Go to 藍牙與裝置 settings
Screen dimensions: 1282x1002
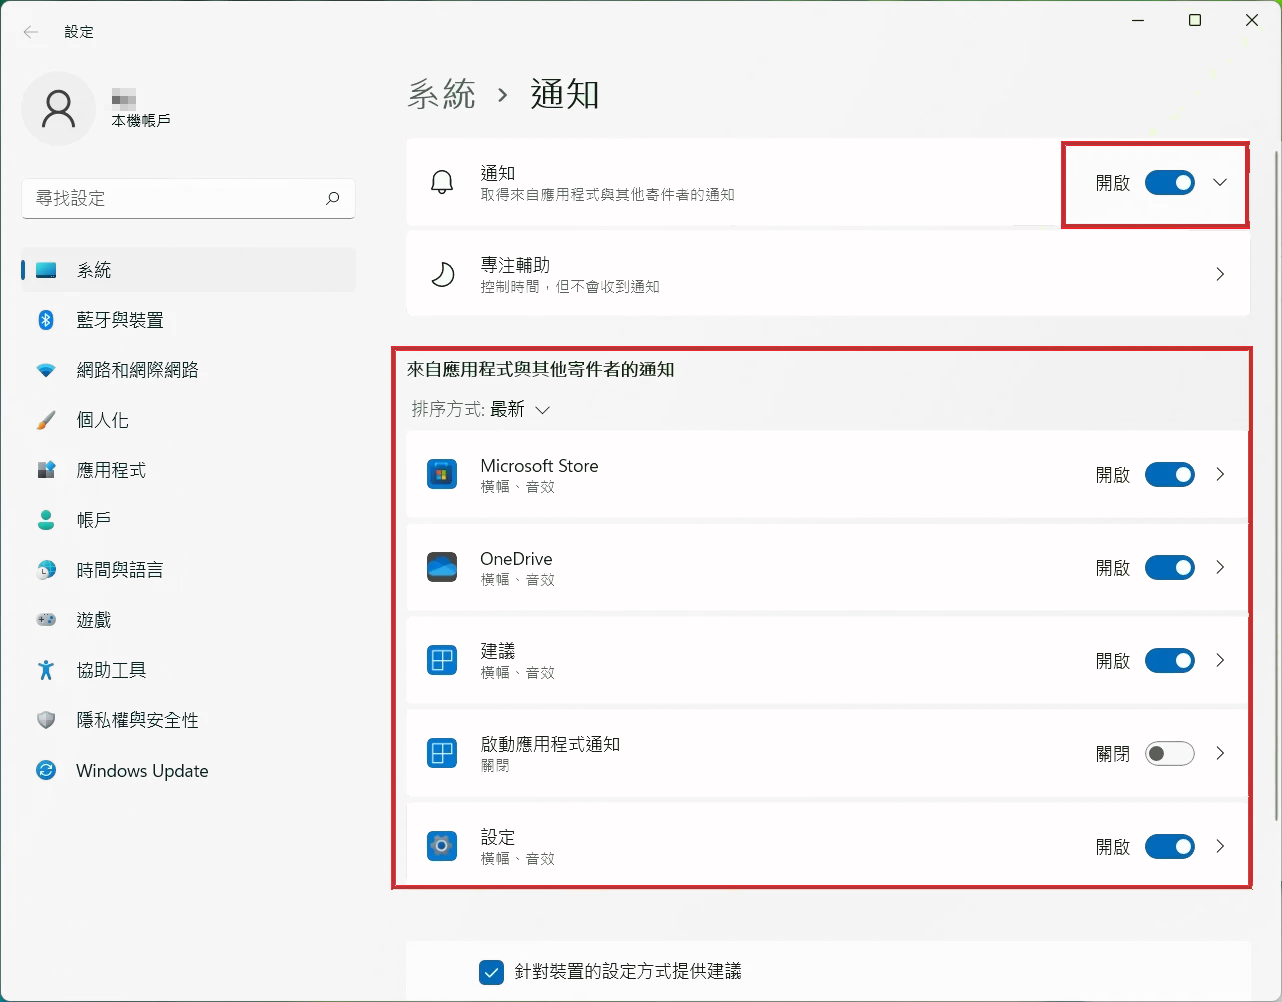pyautogui.click(x=188, y=320)
